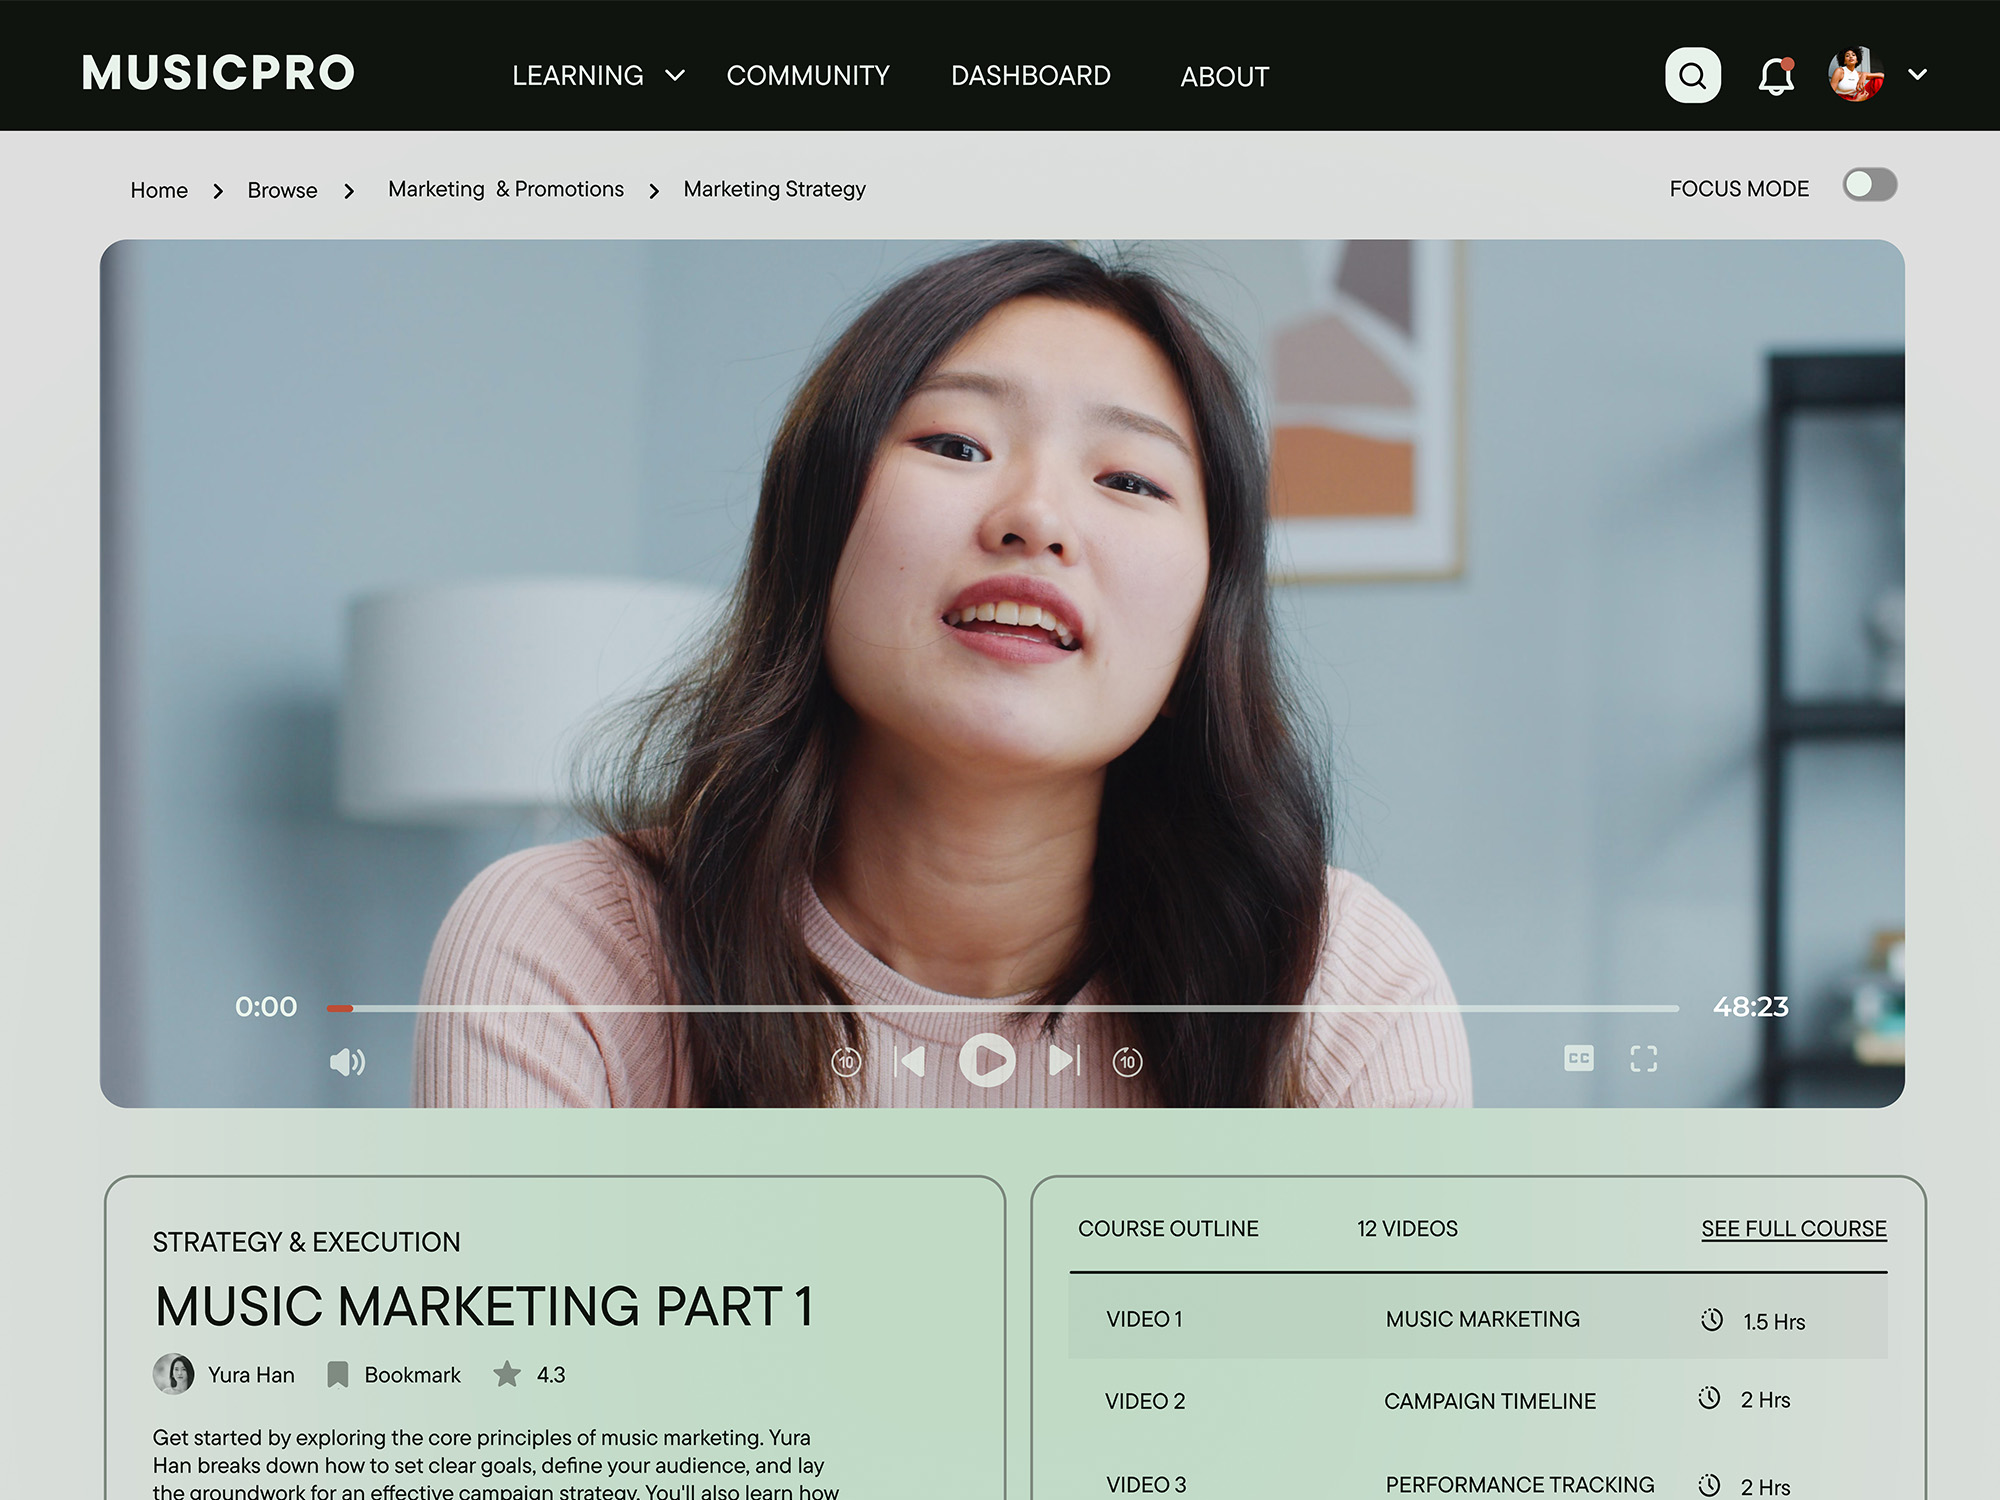
Task: Open the notifications bell
Action: pyautogui.click(x=1775, y=76)
